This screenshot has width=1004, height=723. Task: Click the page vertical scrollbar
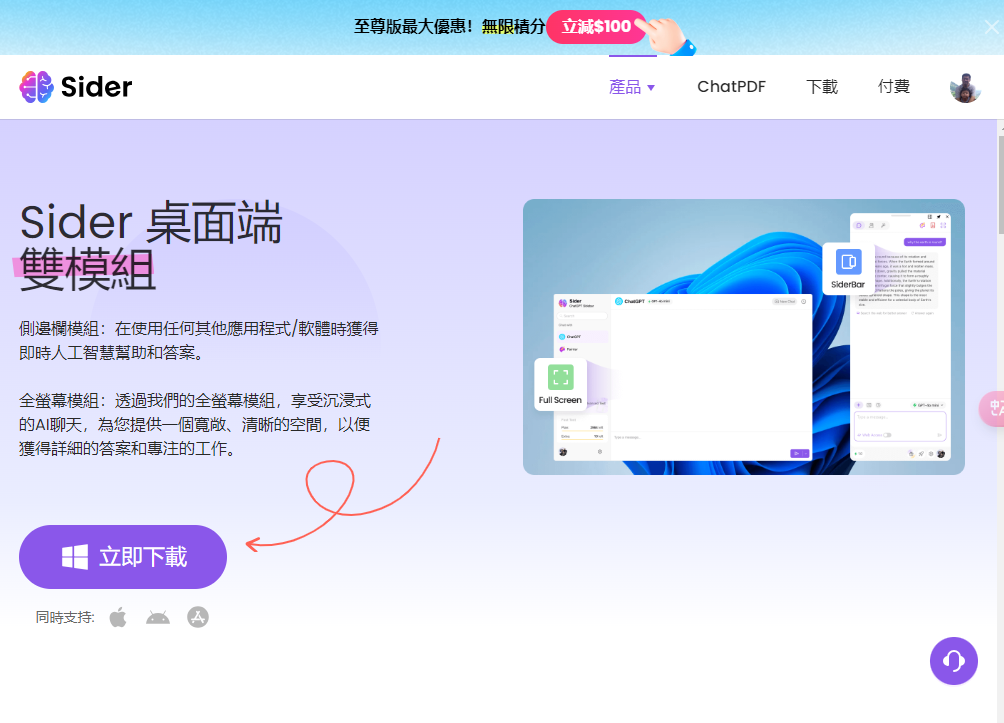click(1000, 186)
